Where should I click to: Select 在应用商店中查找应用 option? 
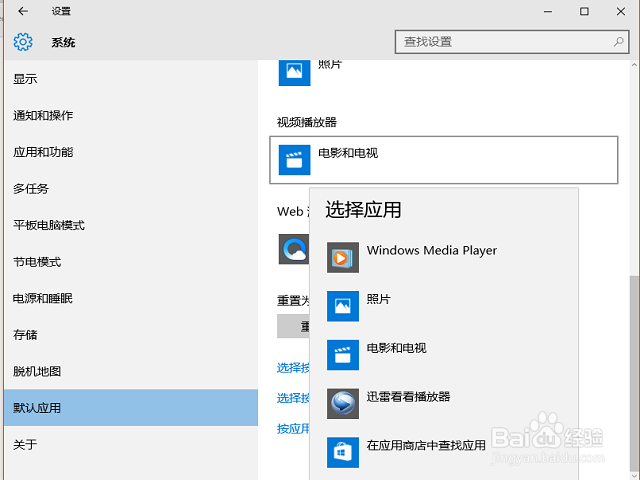(426, 445)
